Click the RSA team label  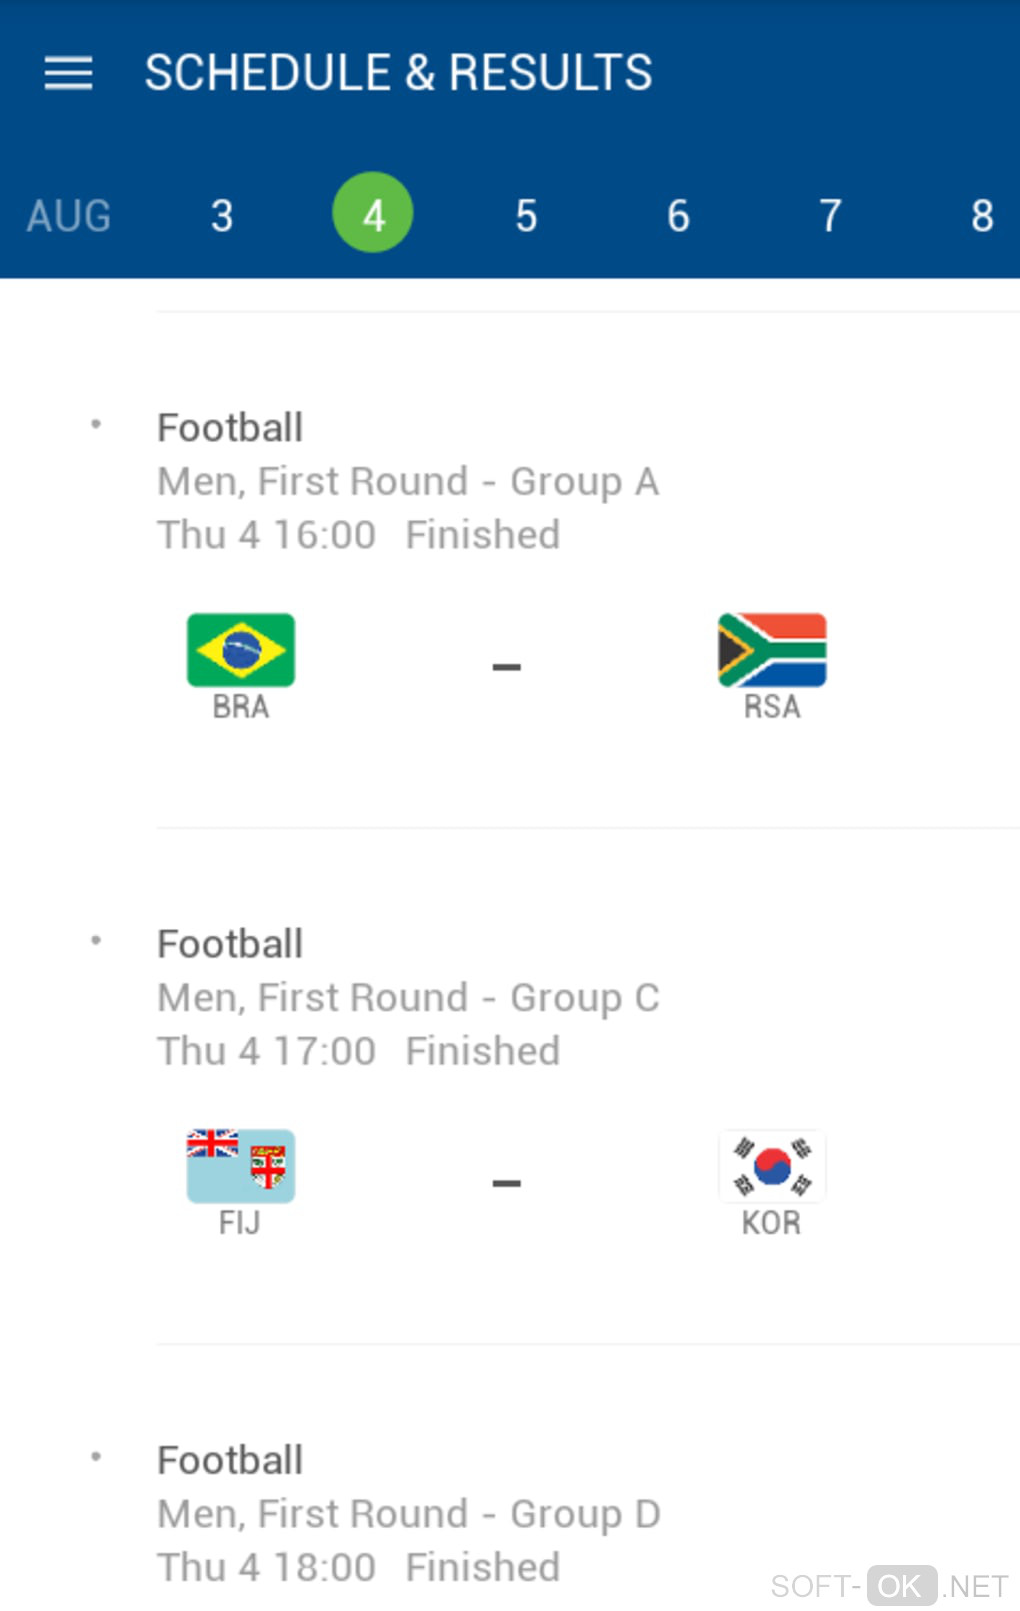(x=771, y=707)
